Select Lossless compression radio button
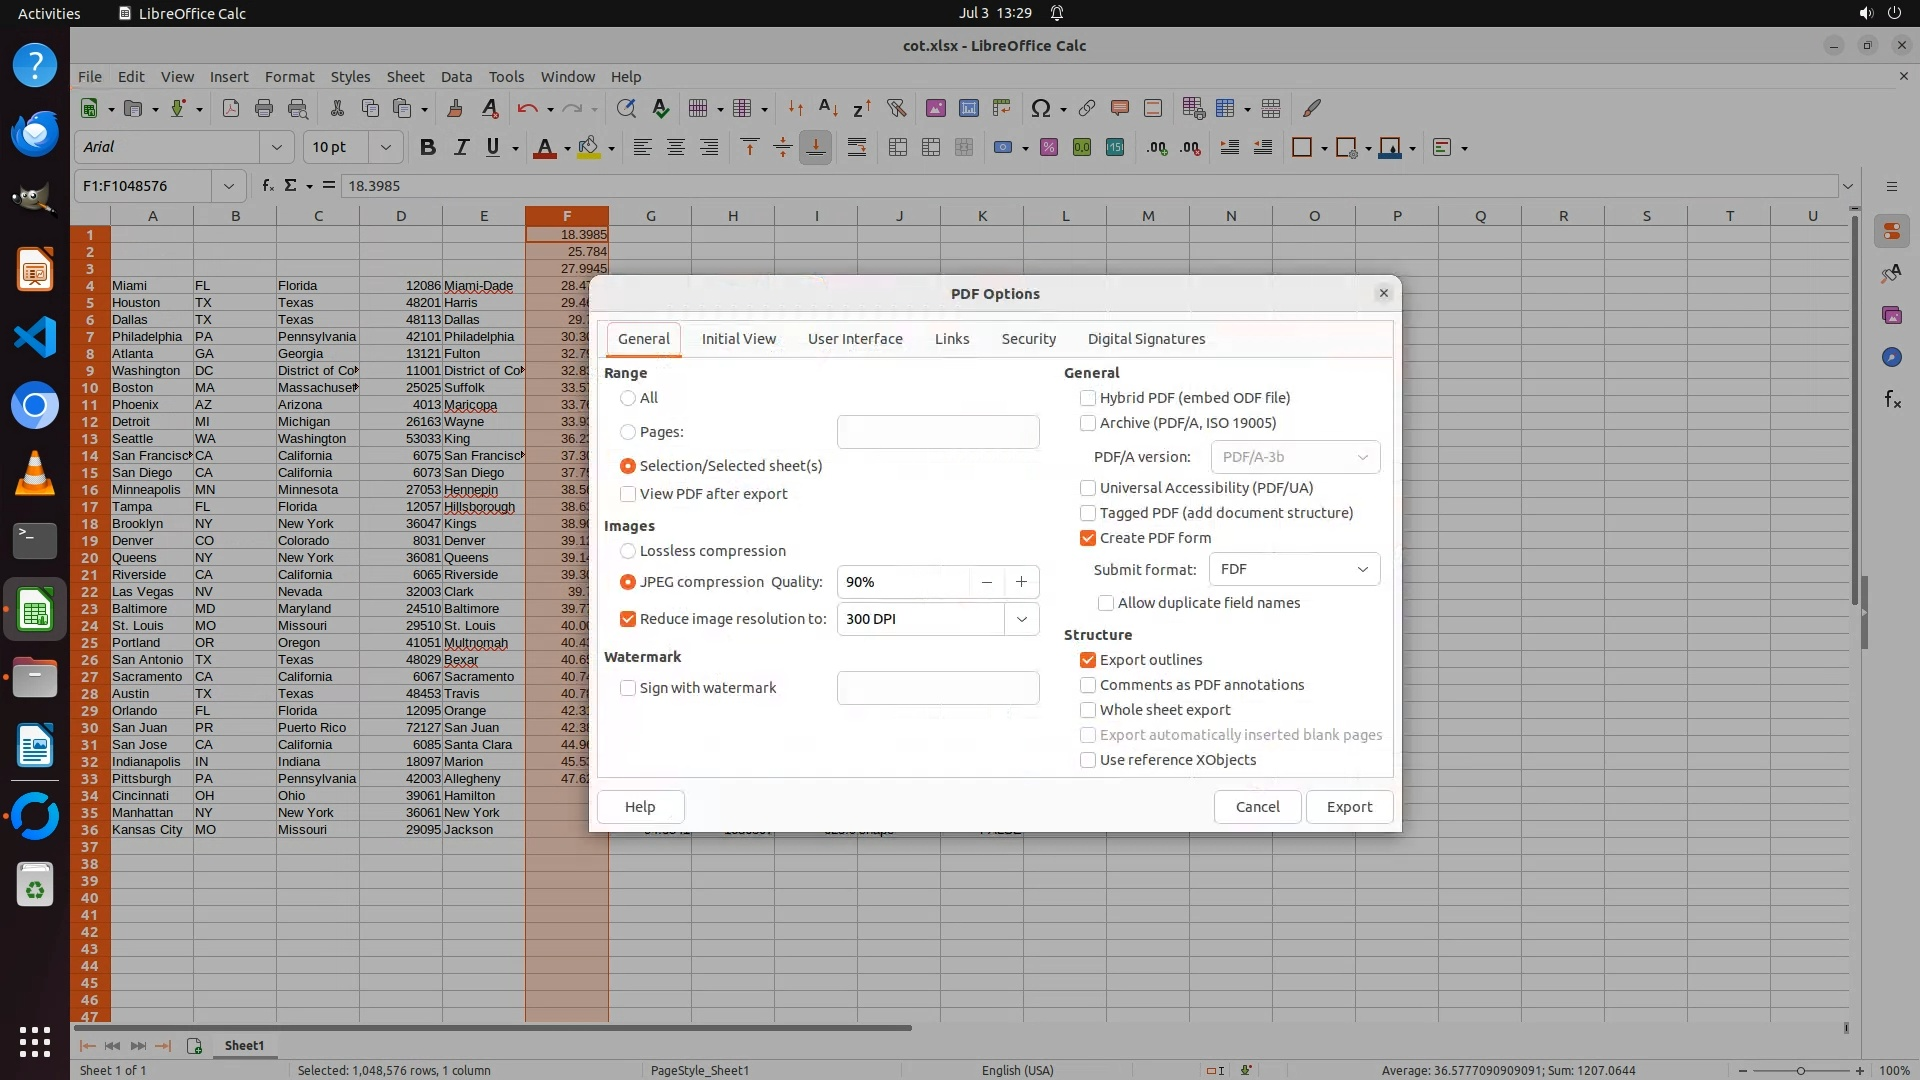 click(x=628, y=551)
